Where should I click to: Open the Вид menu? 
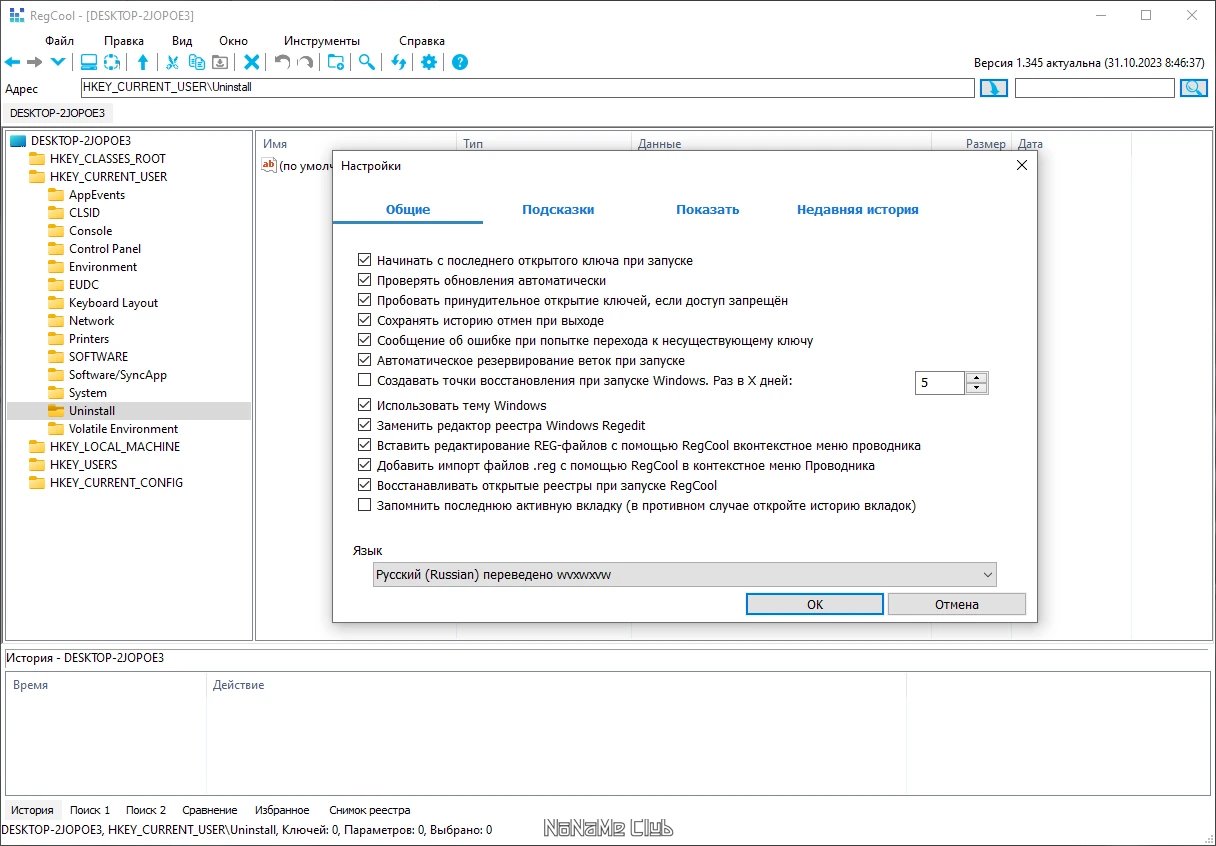coord(182,41)
